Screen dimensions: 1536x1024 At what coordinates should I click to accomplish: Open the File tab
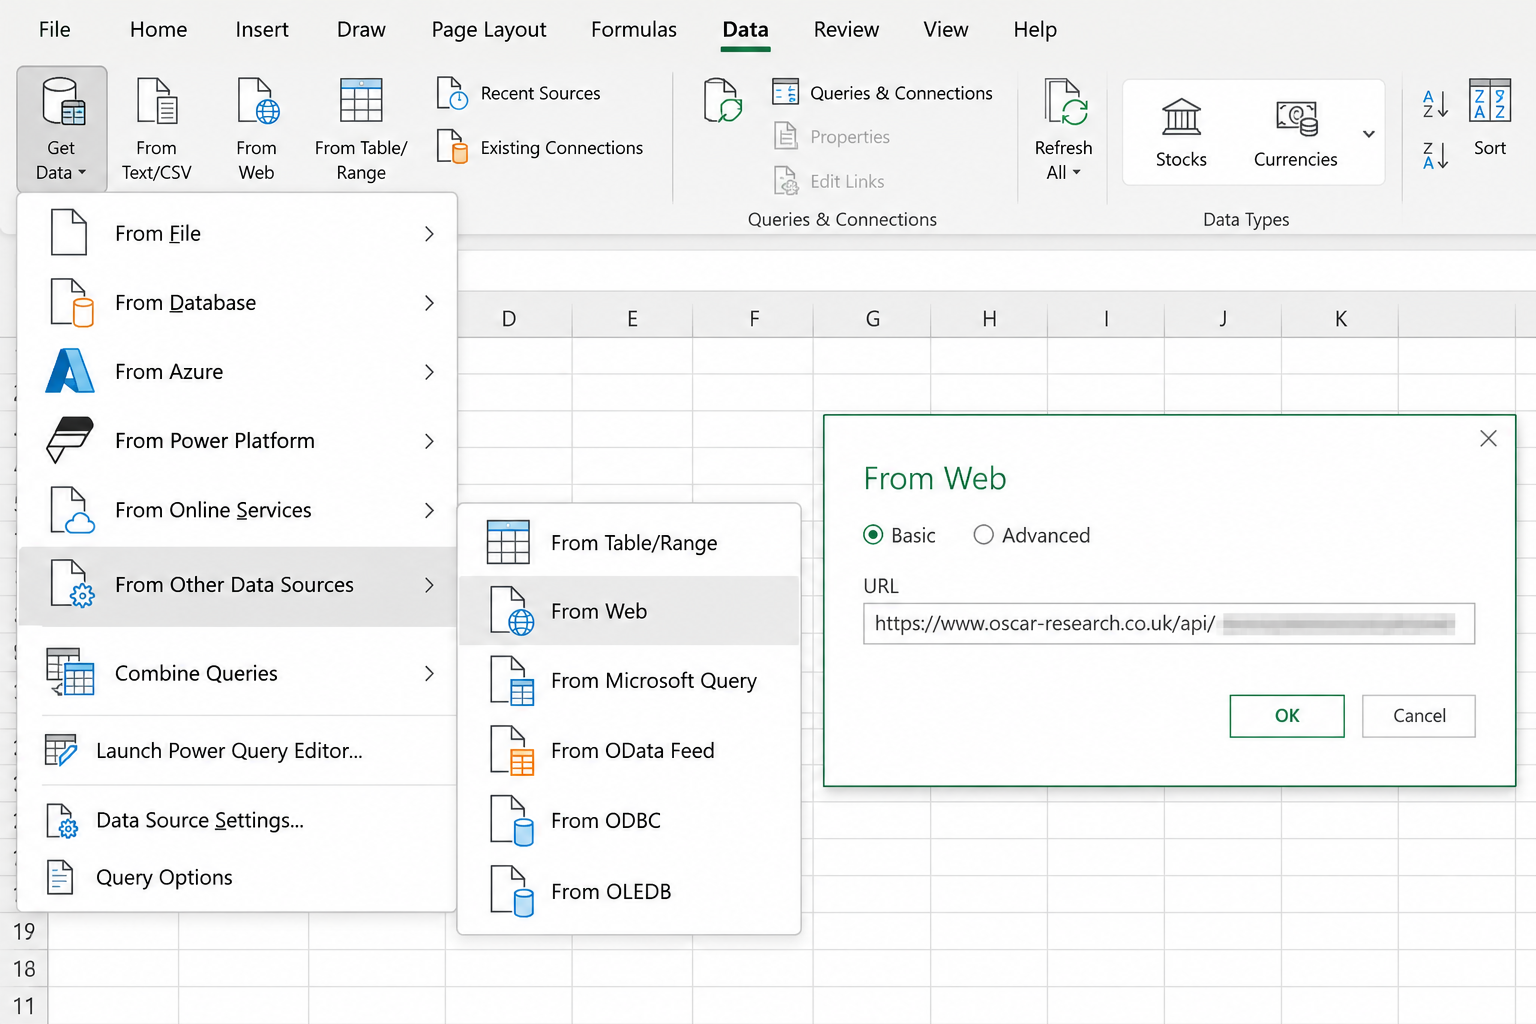(55, 29)
